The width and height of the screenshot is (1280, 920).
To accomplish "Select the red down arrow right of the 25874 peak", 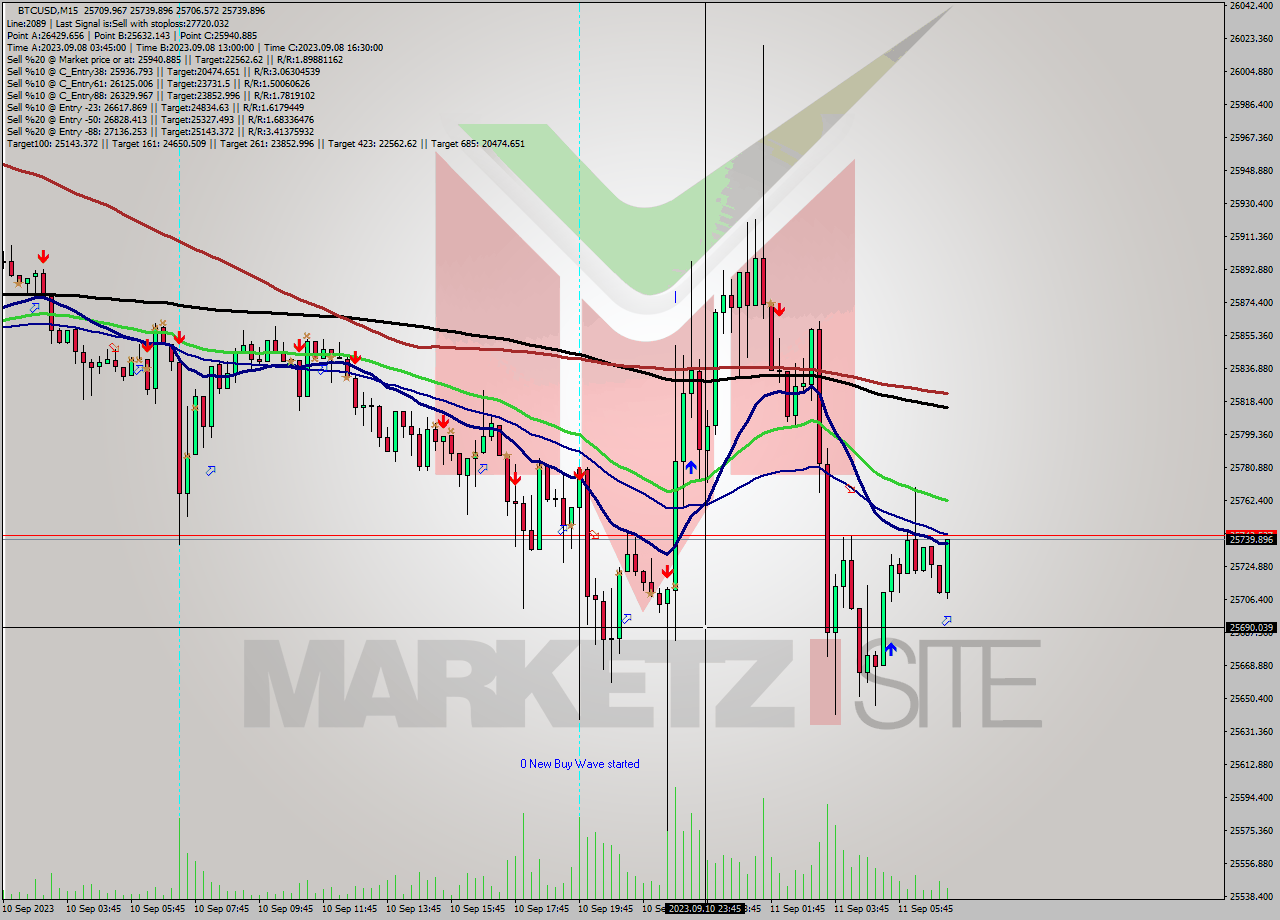I will [x=777, y=309].
